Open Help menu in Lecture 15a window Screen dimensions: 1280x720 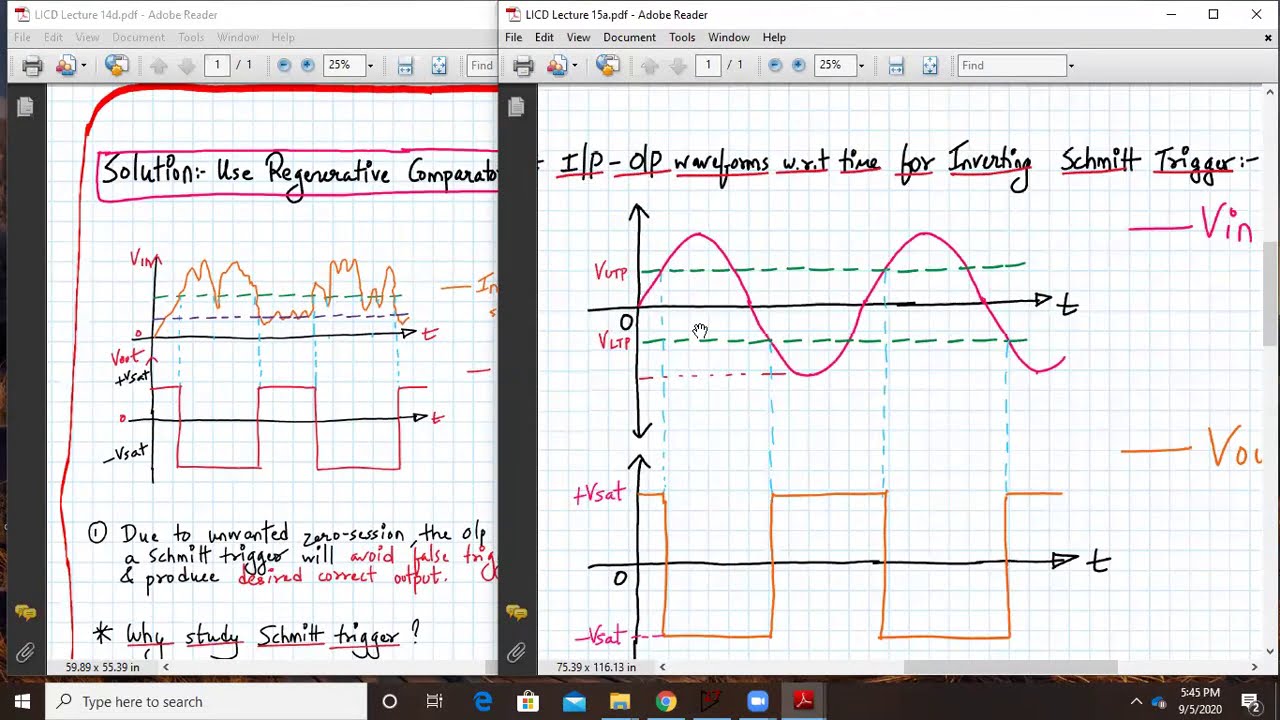[774, 37]
